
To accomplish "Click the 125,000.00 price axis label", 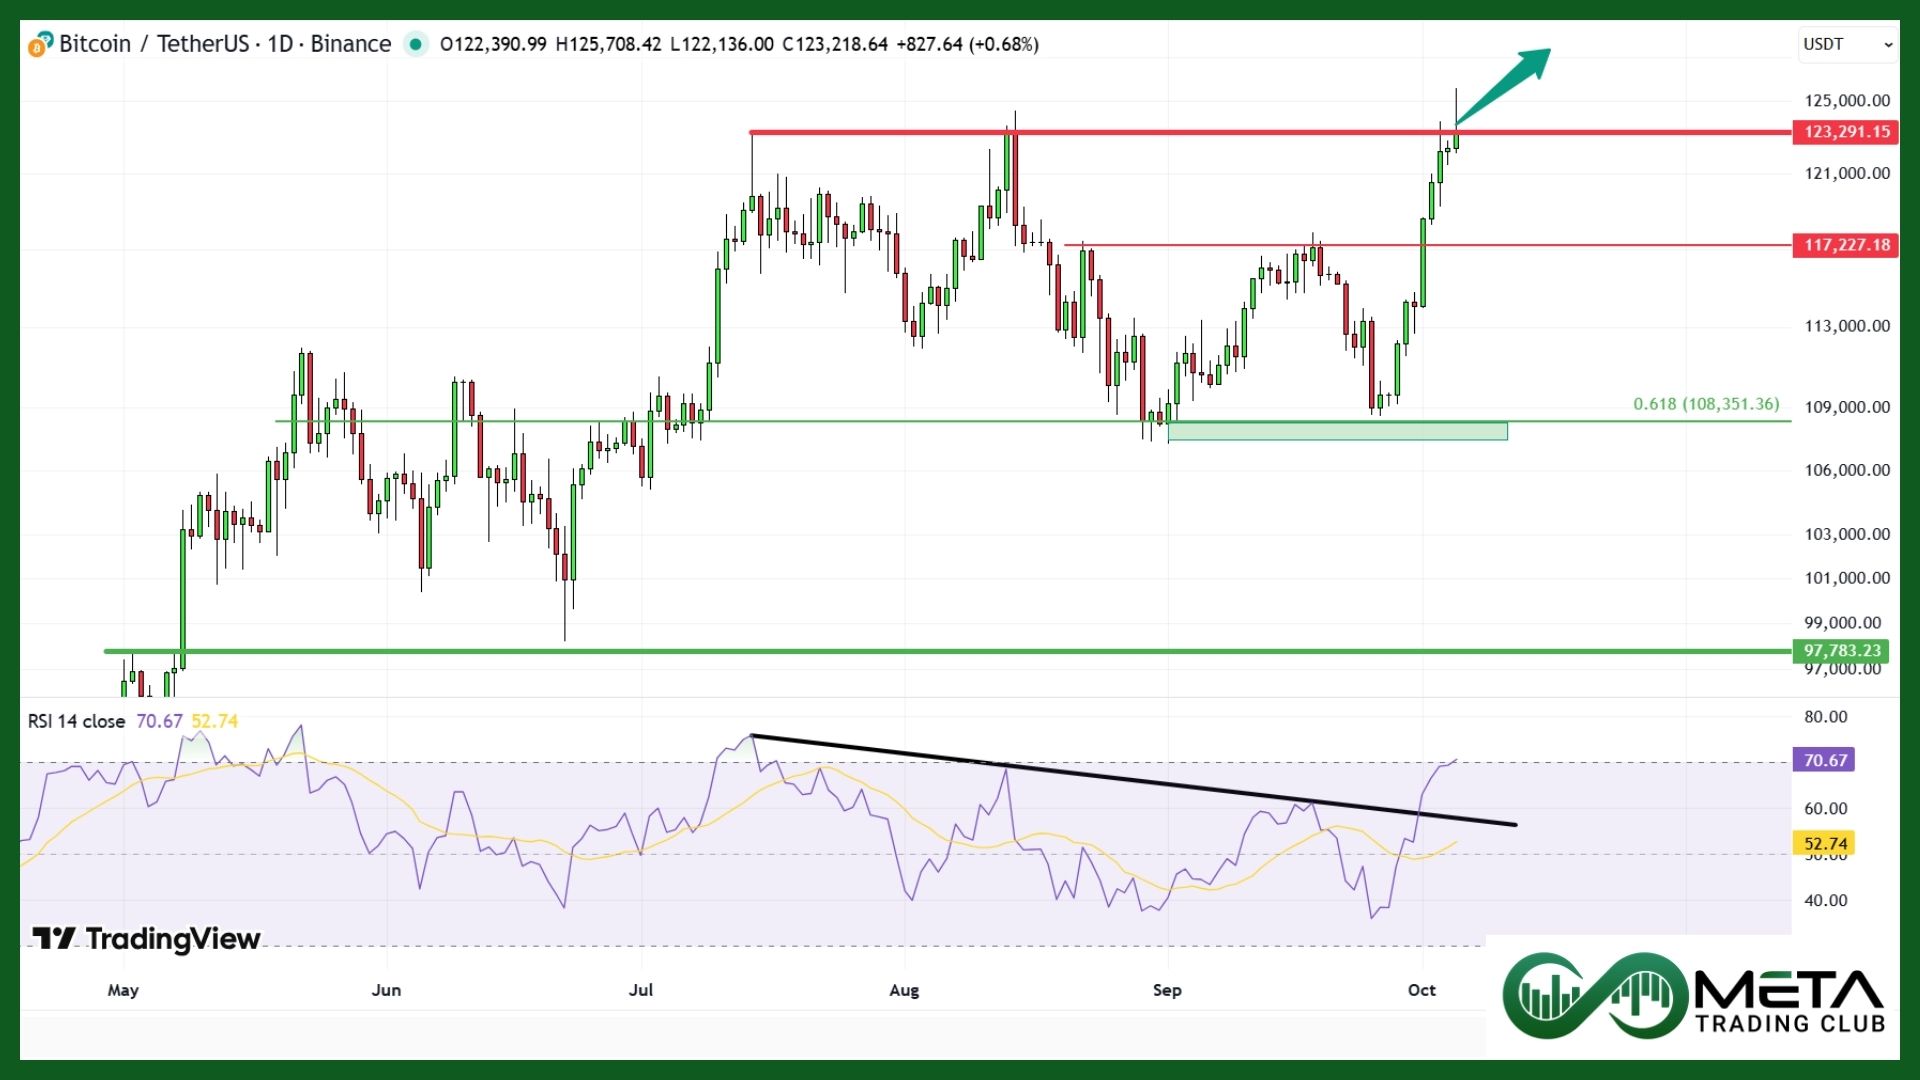I will click(x=1846, y=100).
